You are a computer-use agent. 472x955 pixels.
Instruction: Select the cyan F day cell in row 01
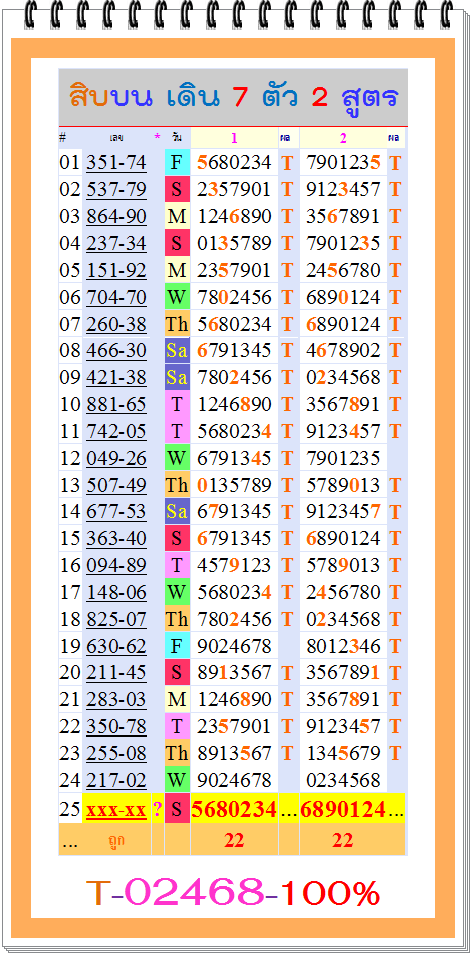(177, 163)
